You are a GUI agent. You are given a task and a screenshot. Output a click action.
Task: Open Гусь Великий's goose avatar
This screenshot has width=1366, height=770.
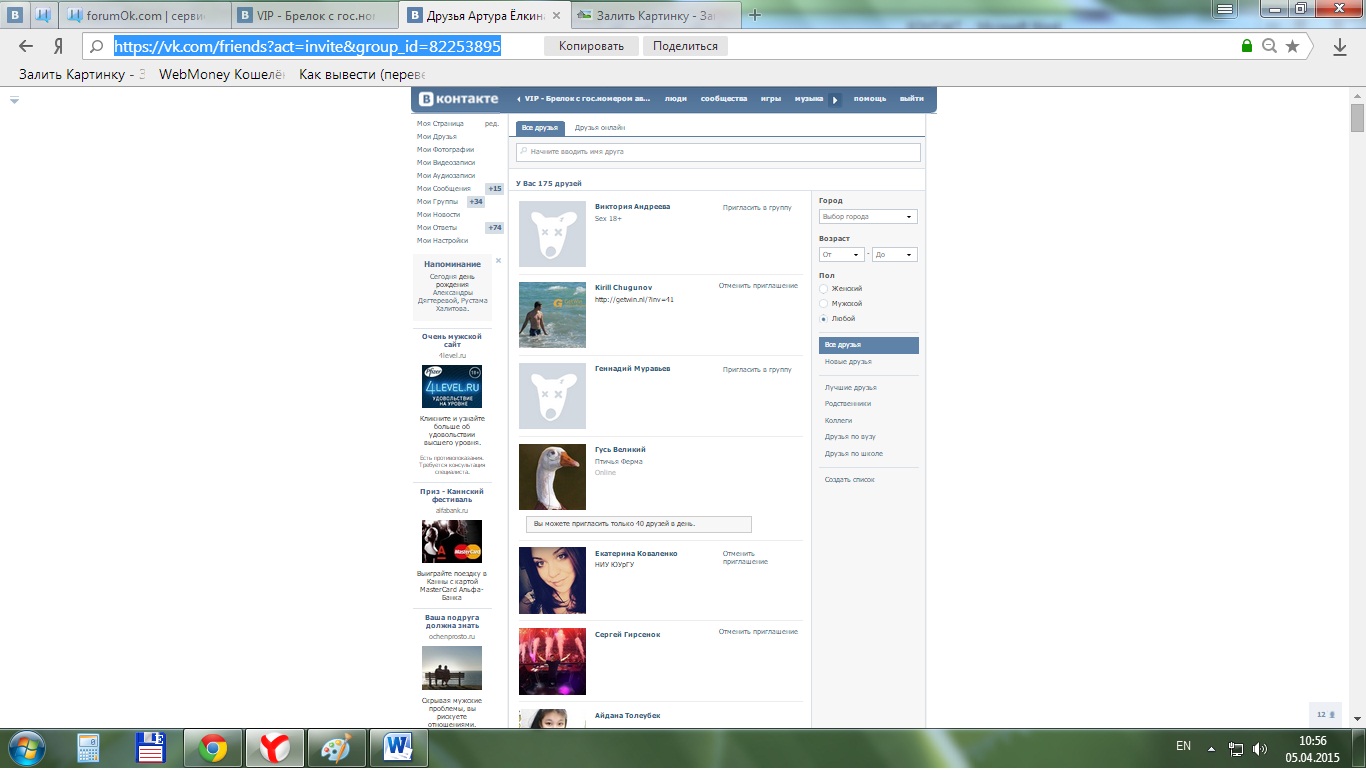coord(552,477)
